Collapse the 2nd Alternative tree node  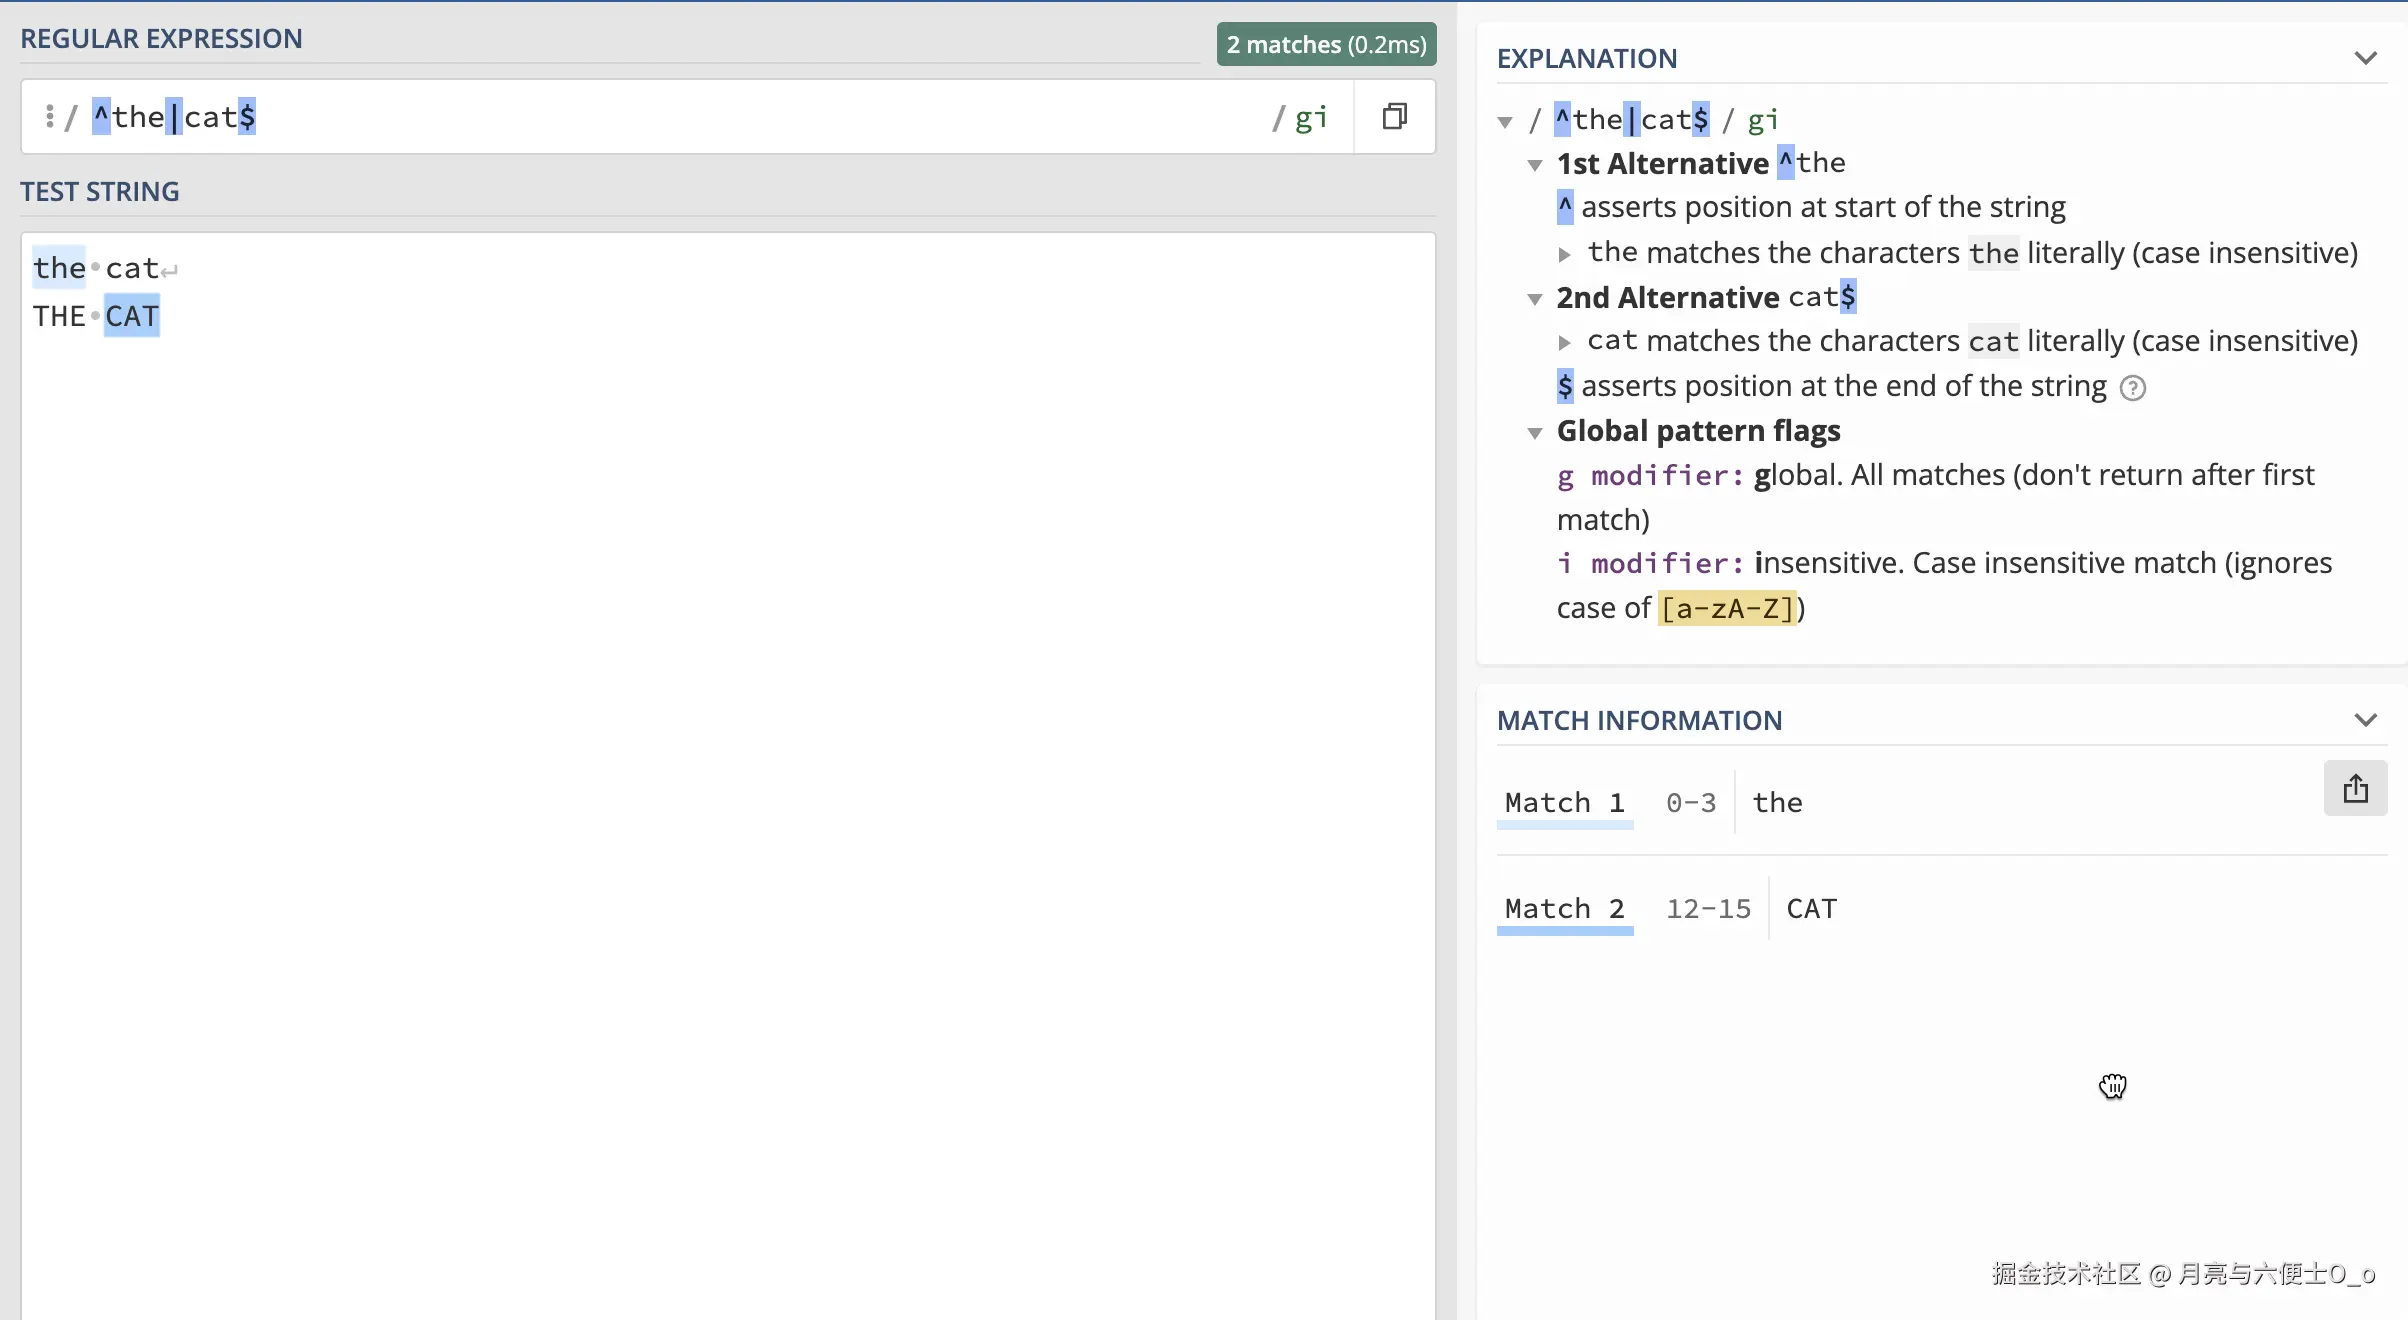click(x=1535, y=299)
